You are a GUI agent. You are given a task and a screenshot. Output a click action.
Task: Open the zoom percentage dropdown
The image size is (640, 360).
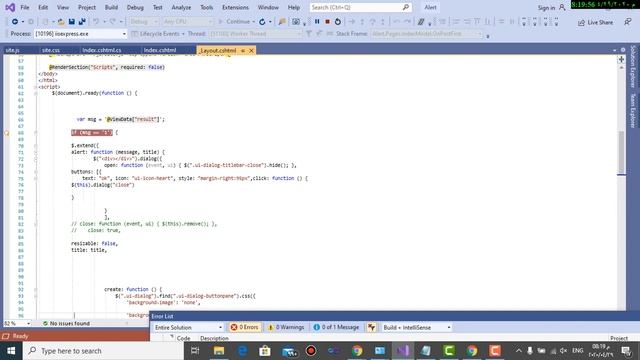pyautogui.click(x=17, y=323)
